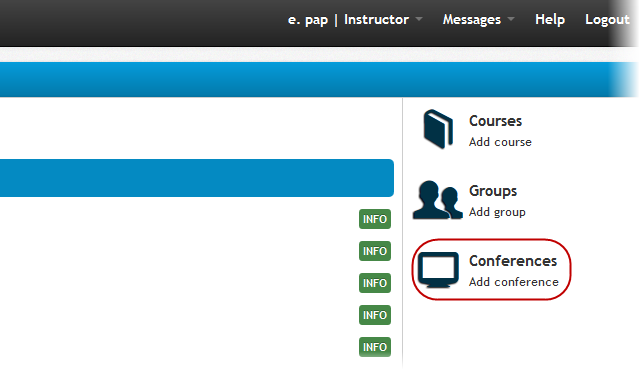Click the third green INFO badge

coord(375,283)
